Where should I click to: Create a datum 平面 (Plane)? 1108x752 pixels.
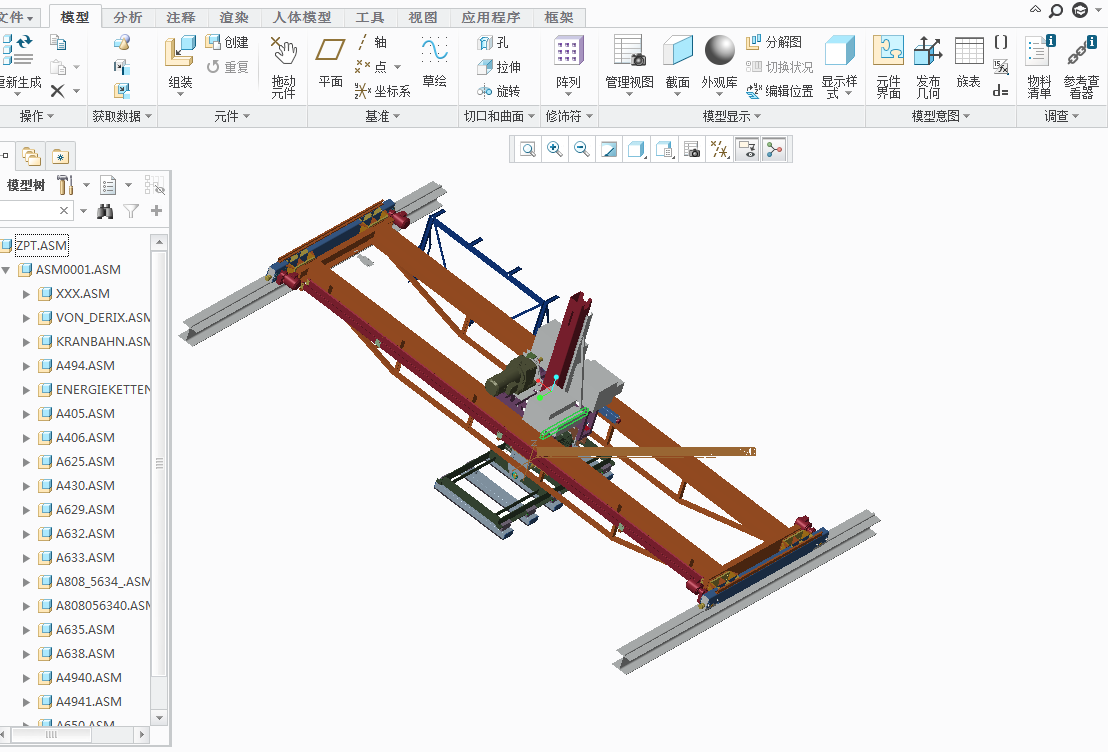tap(330, 64)
